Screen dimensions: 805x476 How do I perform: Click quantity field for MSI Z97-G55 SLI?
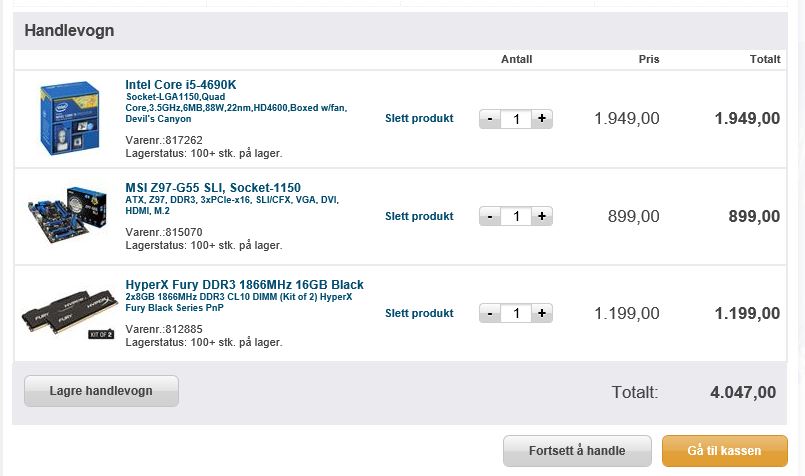[x=516, y=216]
